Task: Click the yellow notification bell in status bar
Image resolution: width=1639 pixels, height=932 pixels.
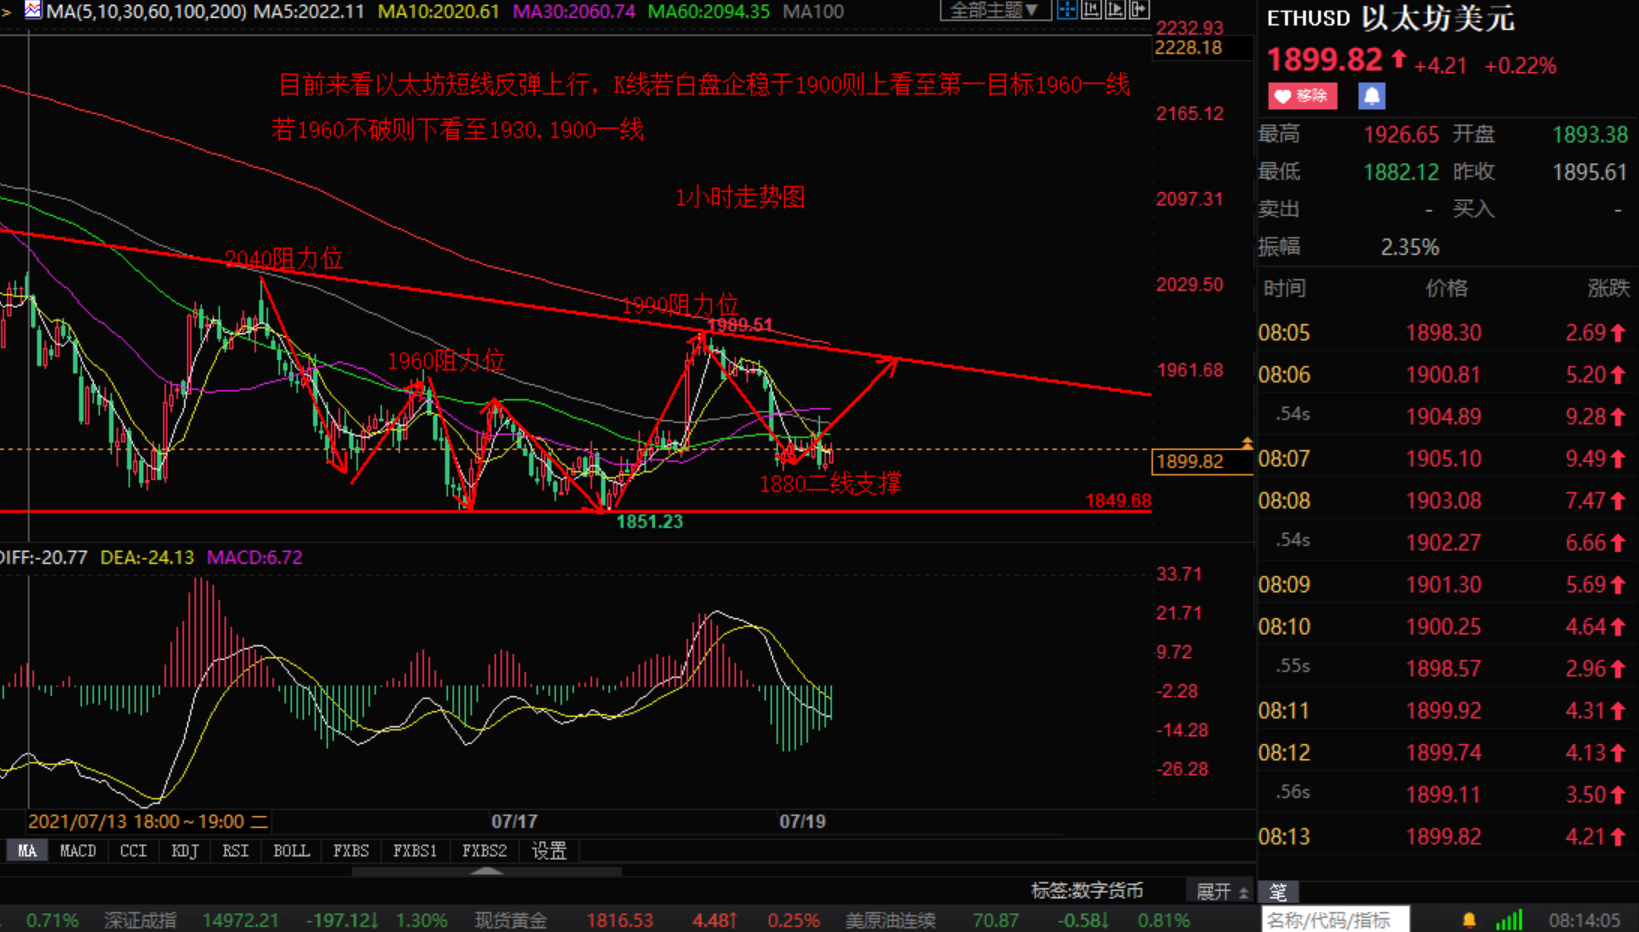Action: point(1469,920)
